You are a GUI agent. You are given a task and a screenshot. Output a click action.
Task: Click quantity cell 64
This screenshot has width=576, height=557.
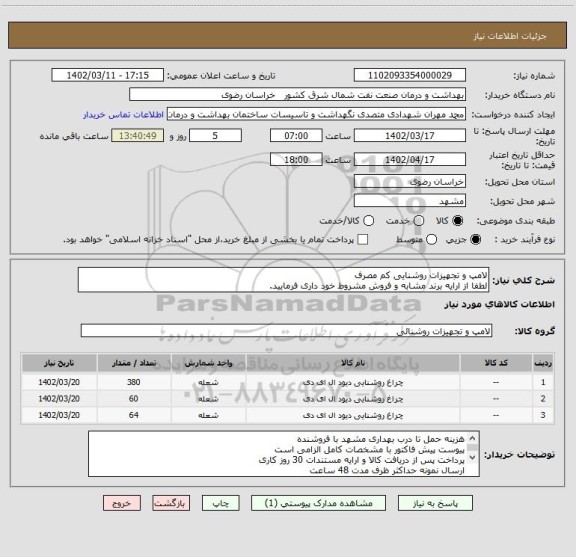(134, 415)
